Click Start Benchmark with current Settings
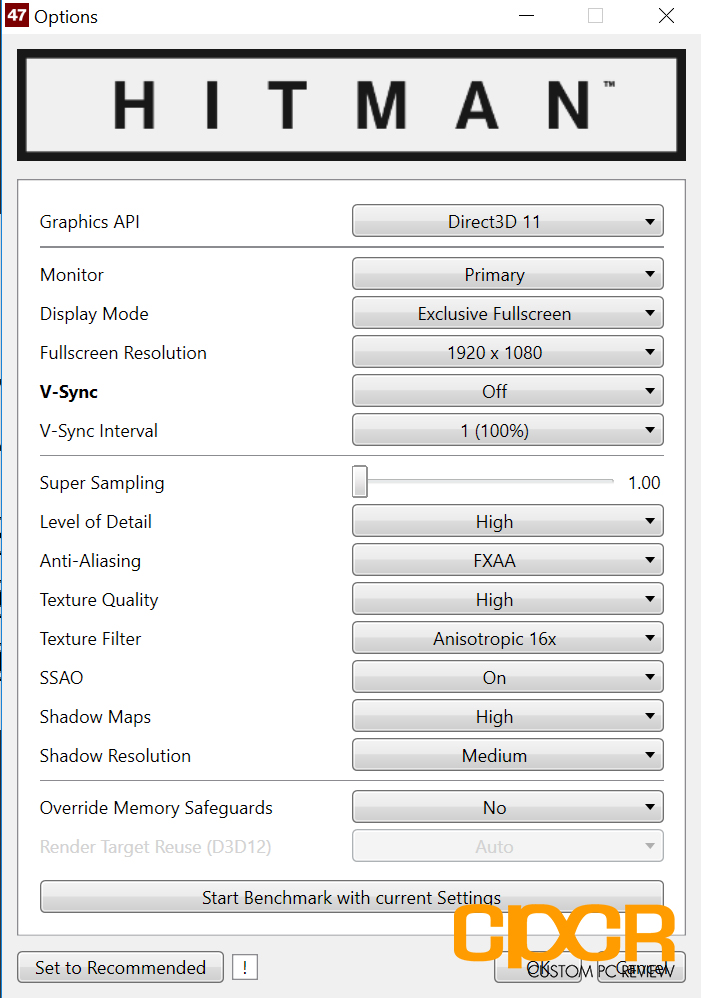The width and height of the screenshot is (701, 998). coord(351,897)
